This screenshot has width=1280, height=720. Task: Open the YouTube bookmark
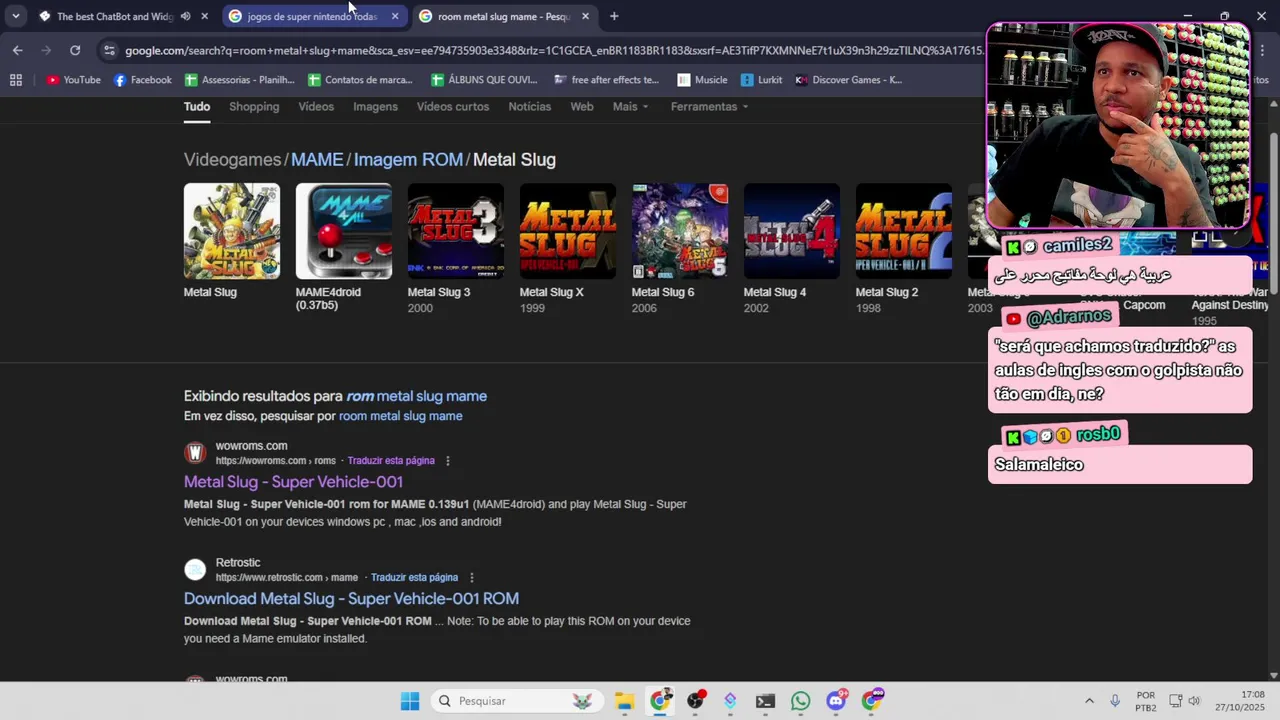[73, 80]
